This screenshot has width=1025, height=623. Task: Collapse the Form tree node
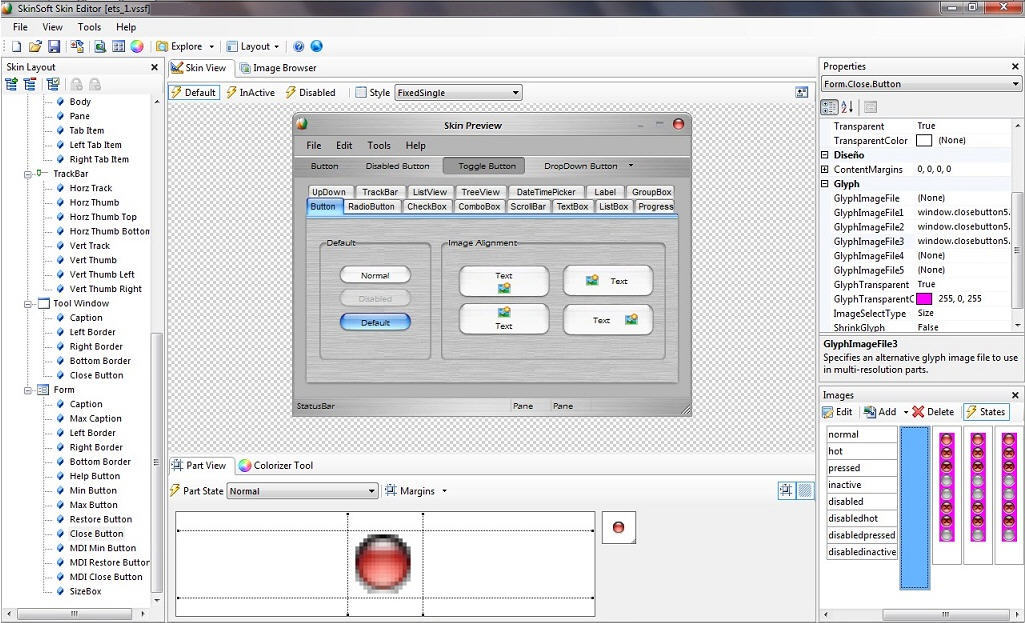28,390
